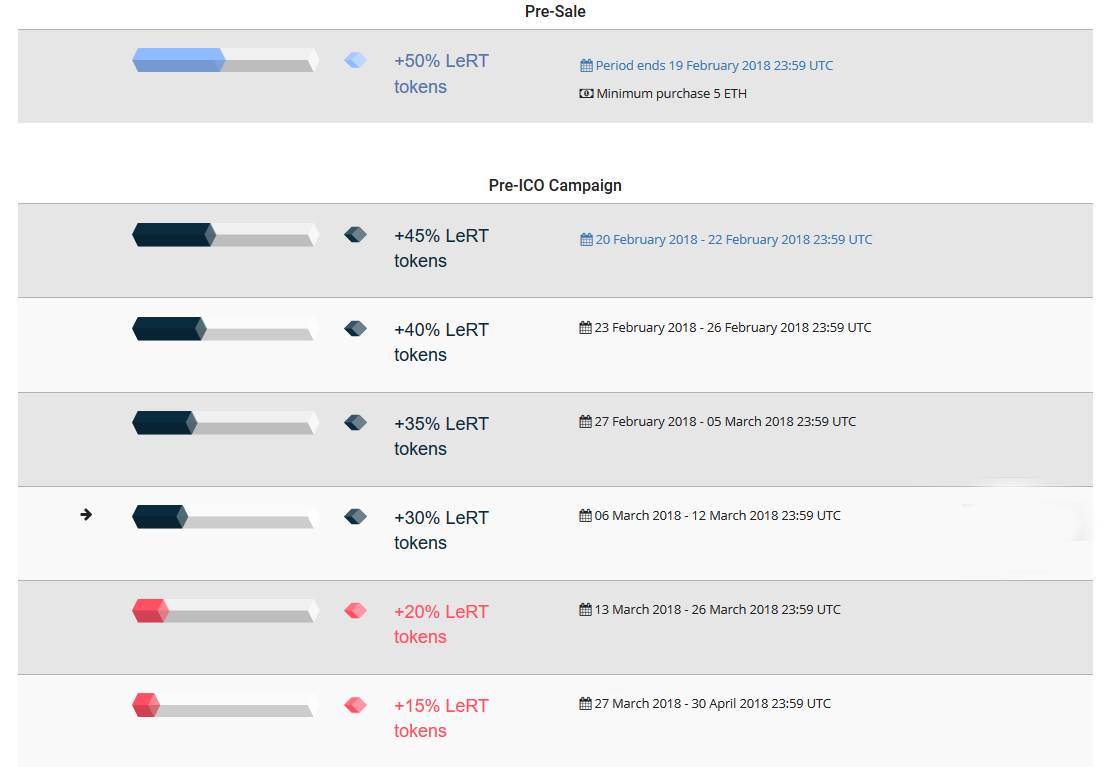Click the money icon beside Minimum purchase 5 ETH
The image size is (1108, 767).
click(x=587, y=93)
